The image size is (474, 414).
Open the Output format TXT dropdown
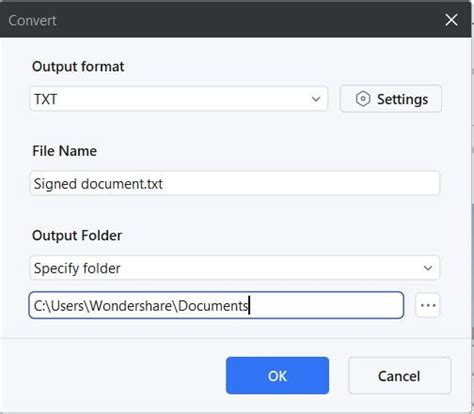point(179,99)
